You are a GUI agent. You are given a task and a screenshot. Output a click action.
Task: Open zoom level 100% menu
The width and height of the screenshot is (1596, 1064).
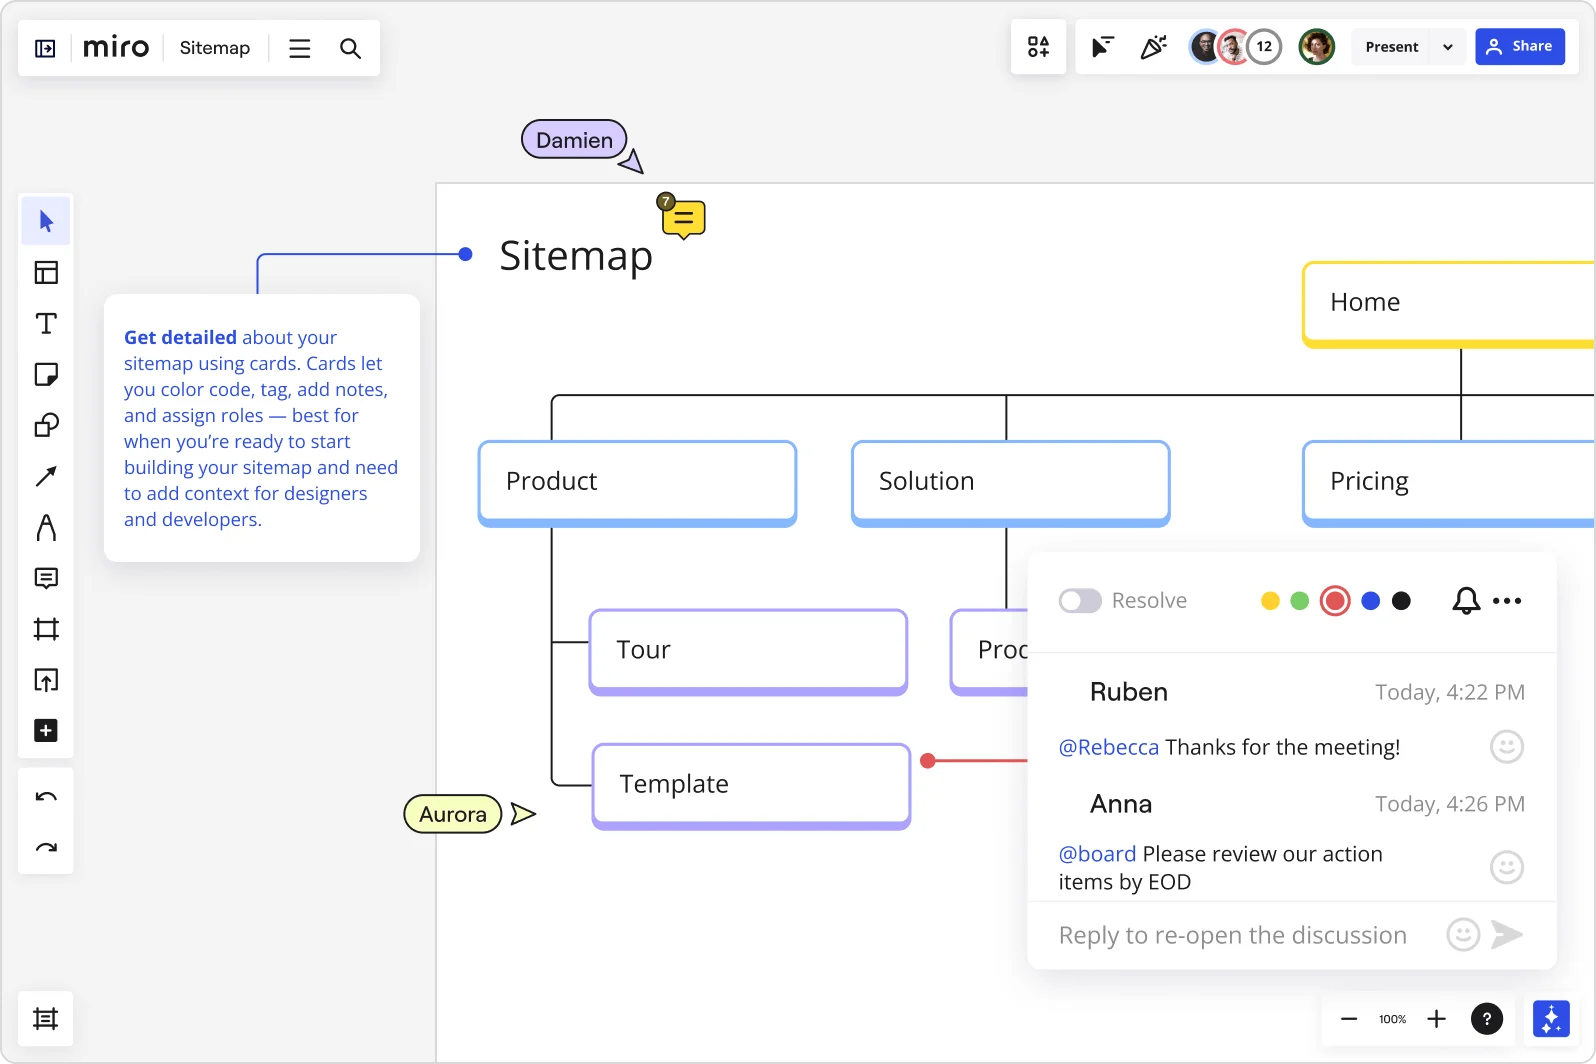[1392, 1019]
